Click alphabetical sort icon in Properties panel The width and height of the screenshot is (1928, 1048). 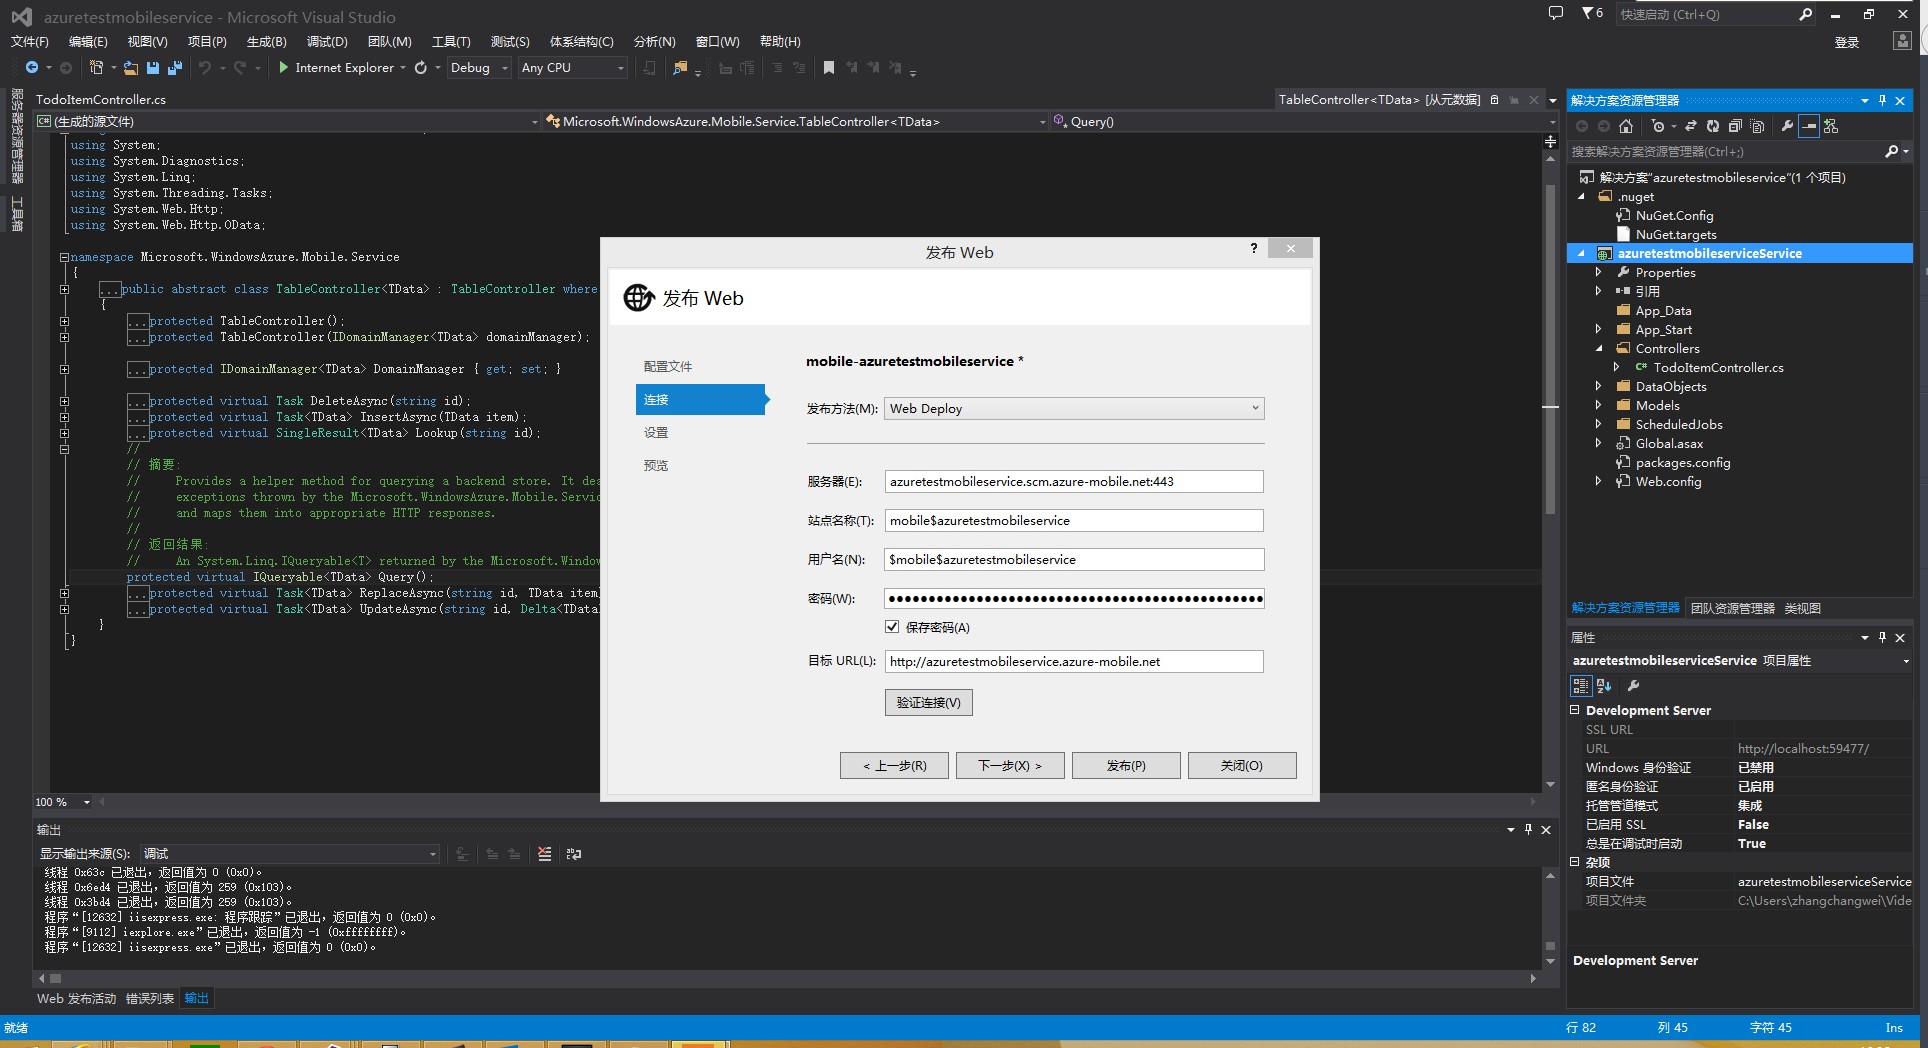point(1604,686)
